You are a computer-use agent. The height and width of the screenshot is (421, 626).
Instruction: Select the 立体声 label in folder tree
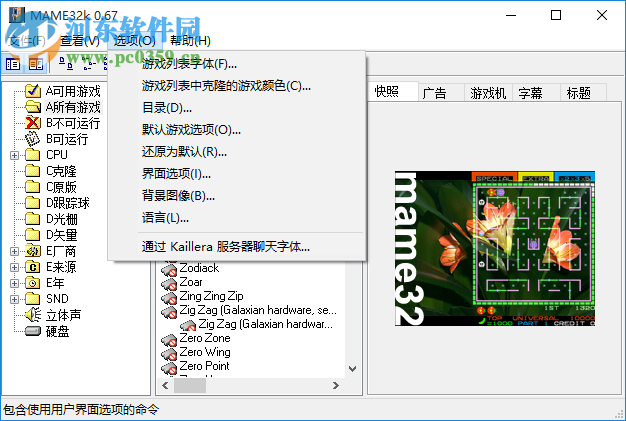(x=63, y=315)
